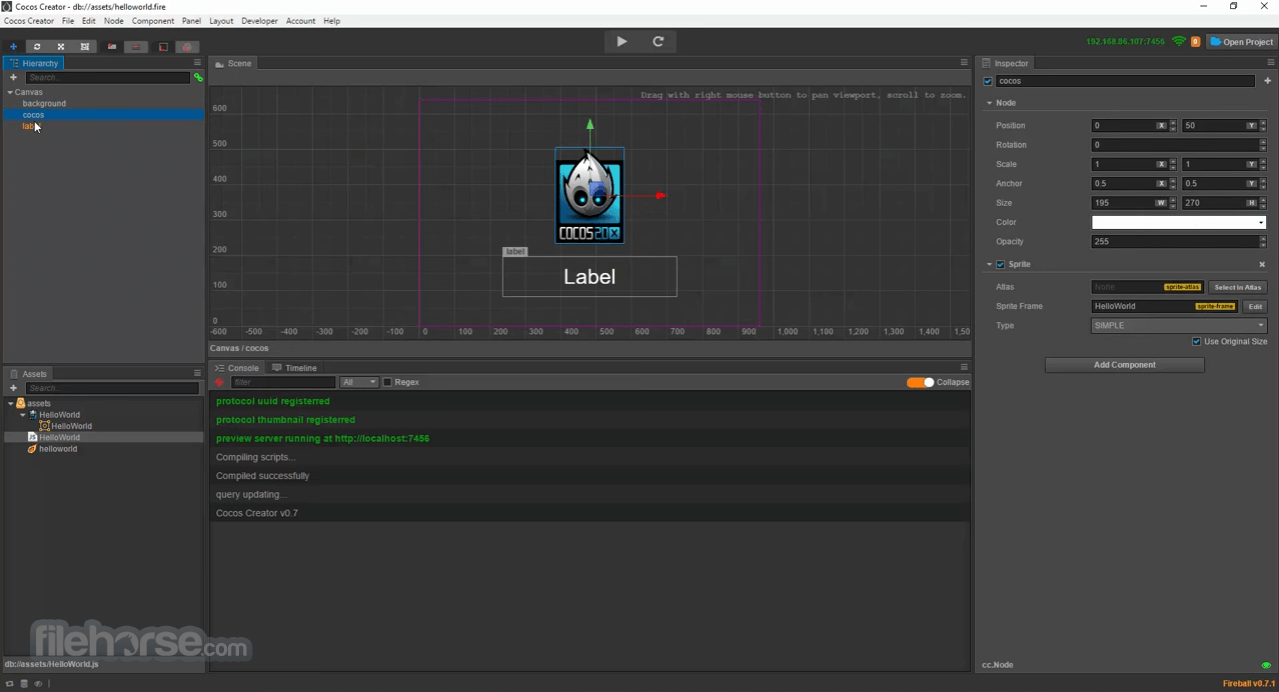The width and height of the screenshot is (1279, 692).
Task: Click the HelloWorld JS script asset
Action: pos(59,437)
